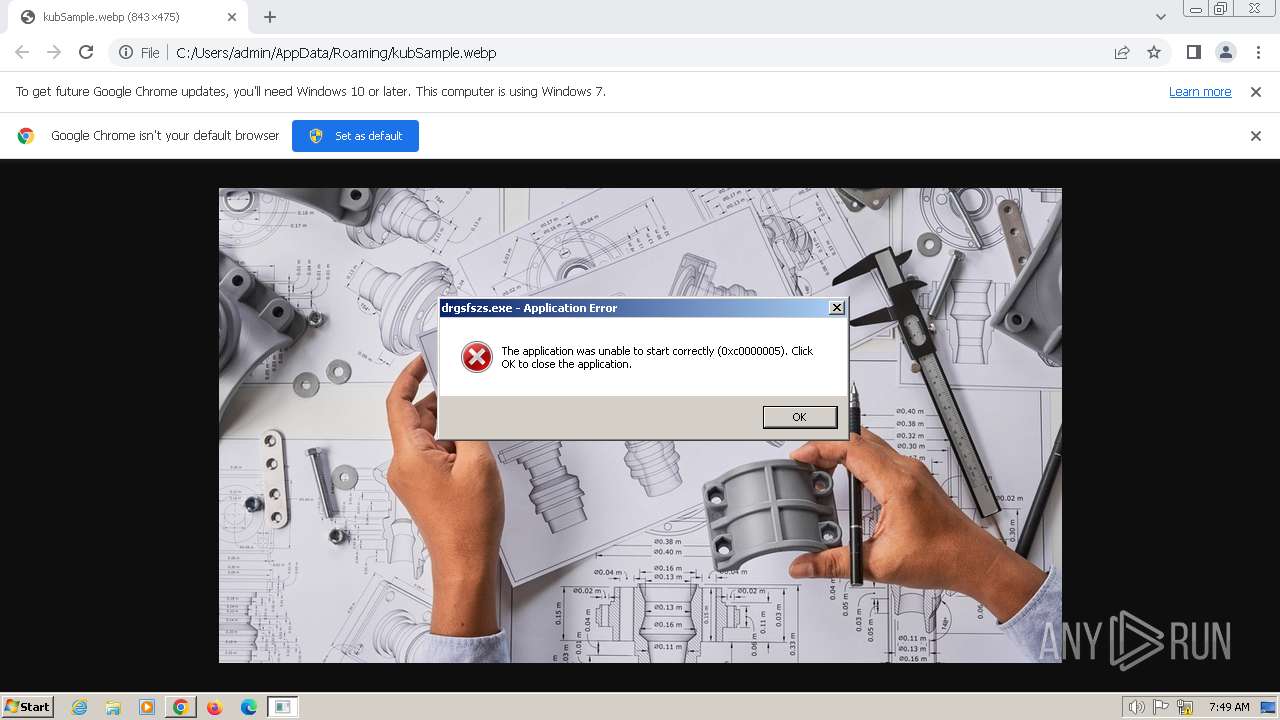Dismiss the default browser infobar

tap(1256, 136)
